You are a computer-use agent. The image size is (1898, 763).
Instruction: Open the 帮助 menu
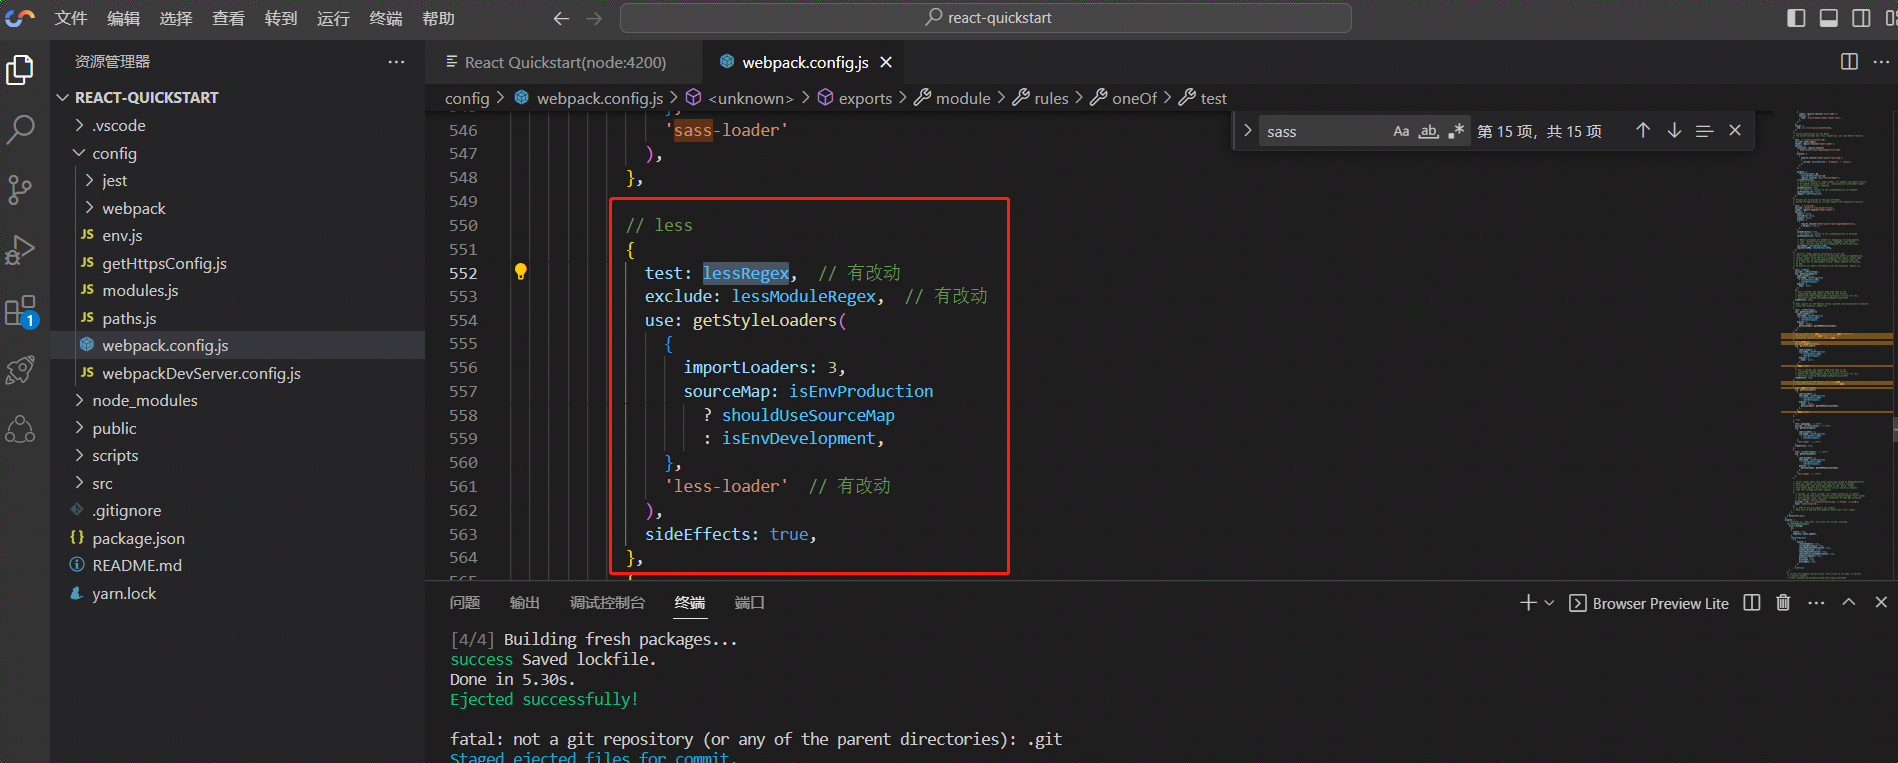pyautogui.click(x=438, y=18)
